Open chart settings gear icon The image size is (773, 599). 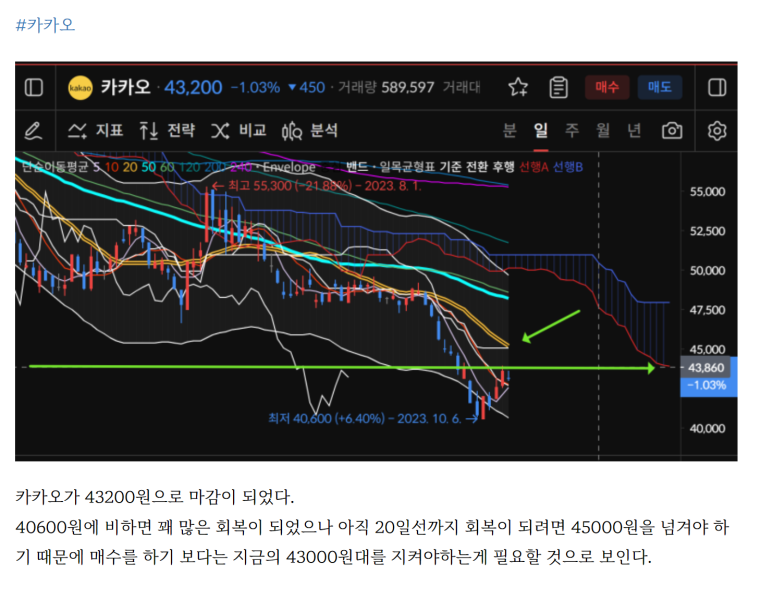pyautogui.click(x=717, y=131)
